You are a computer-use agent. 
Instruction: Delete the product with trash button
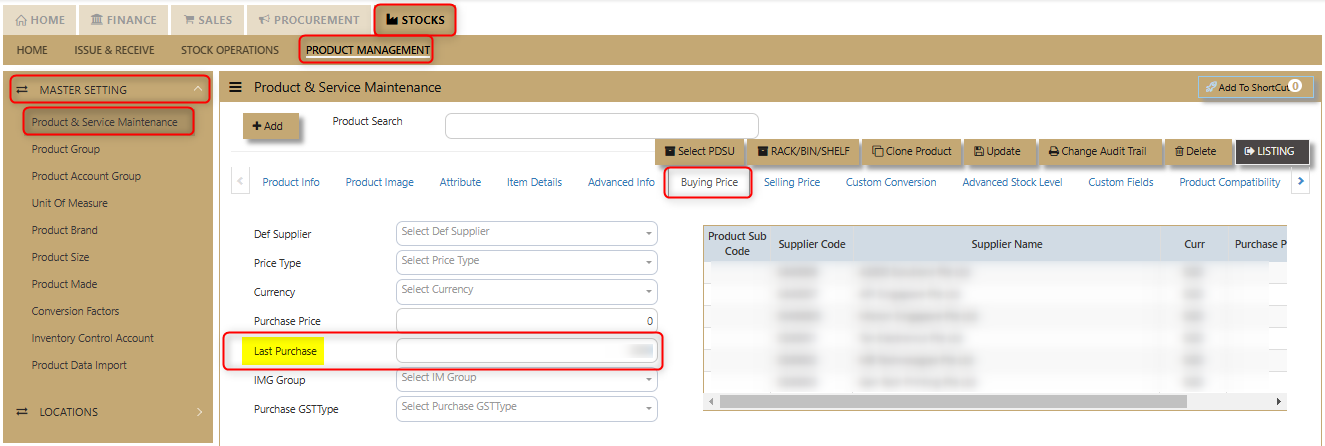1195,151
